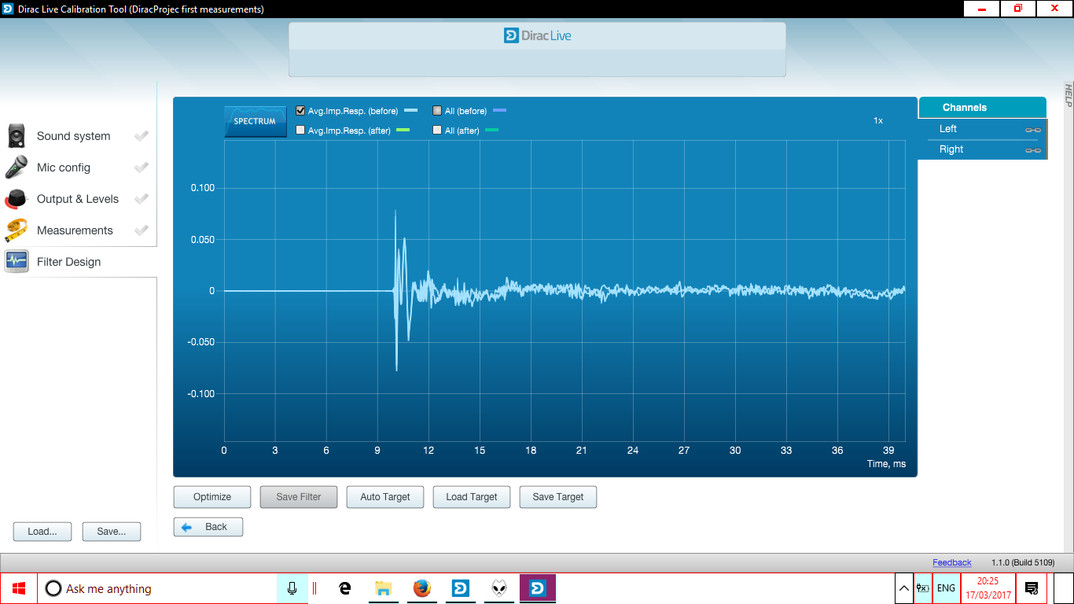Screen dimensions: 1074x604
Task: Click the link icon for Right channel
Action: [x=1032, y=150]
